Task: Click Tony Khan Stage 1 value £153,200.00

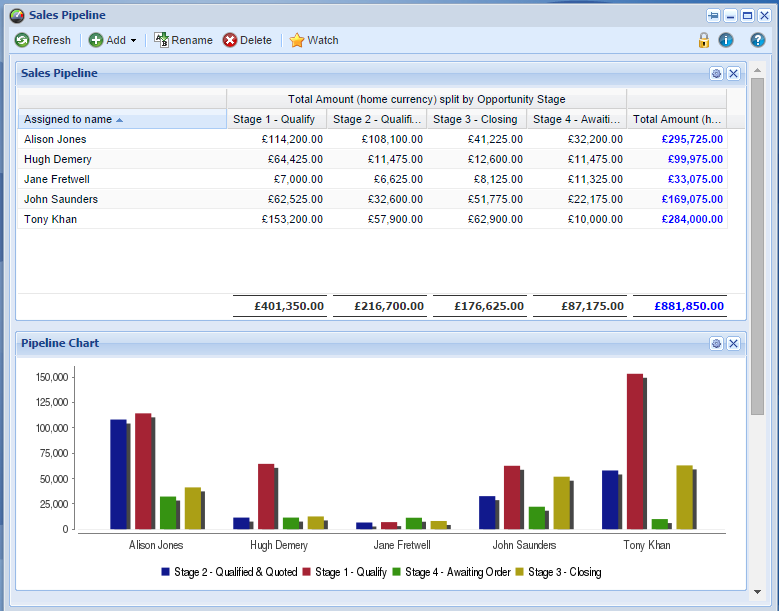Action: [292, 219]
